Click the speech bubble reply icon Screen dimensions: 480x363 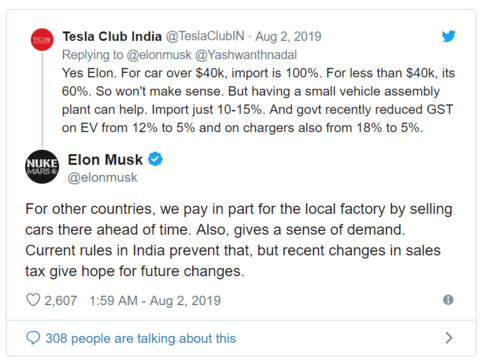33,338
